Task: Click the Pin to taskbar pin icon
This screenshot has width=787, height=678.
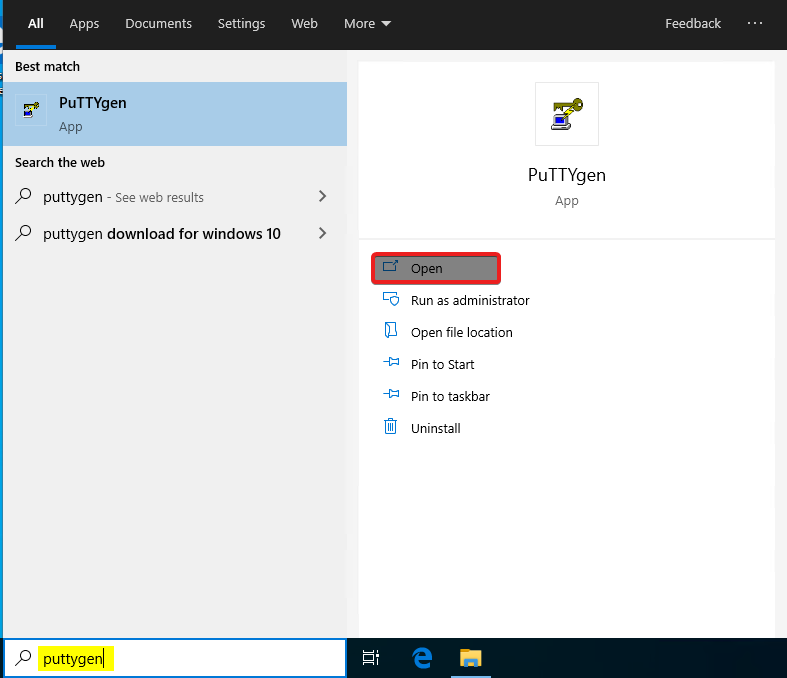Action: click(391, 394)
